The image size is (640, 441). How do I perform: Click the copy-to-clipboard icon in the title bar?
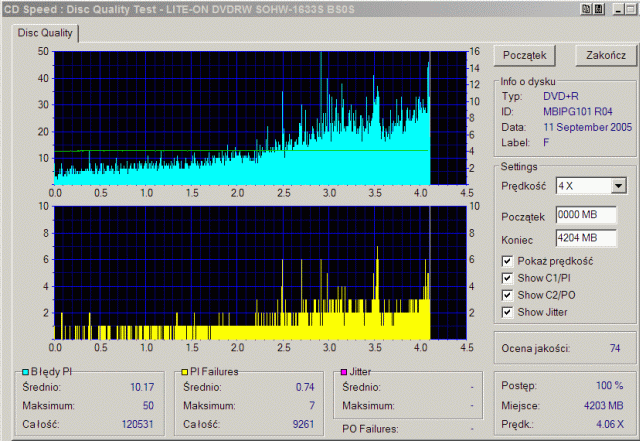tap(586, 9)
